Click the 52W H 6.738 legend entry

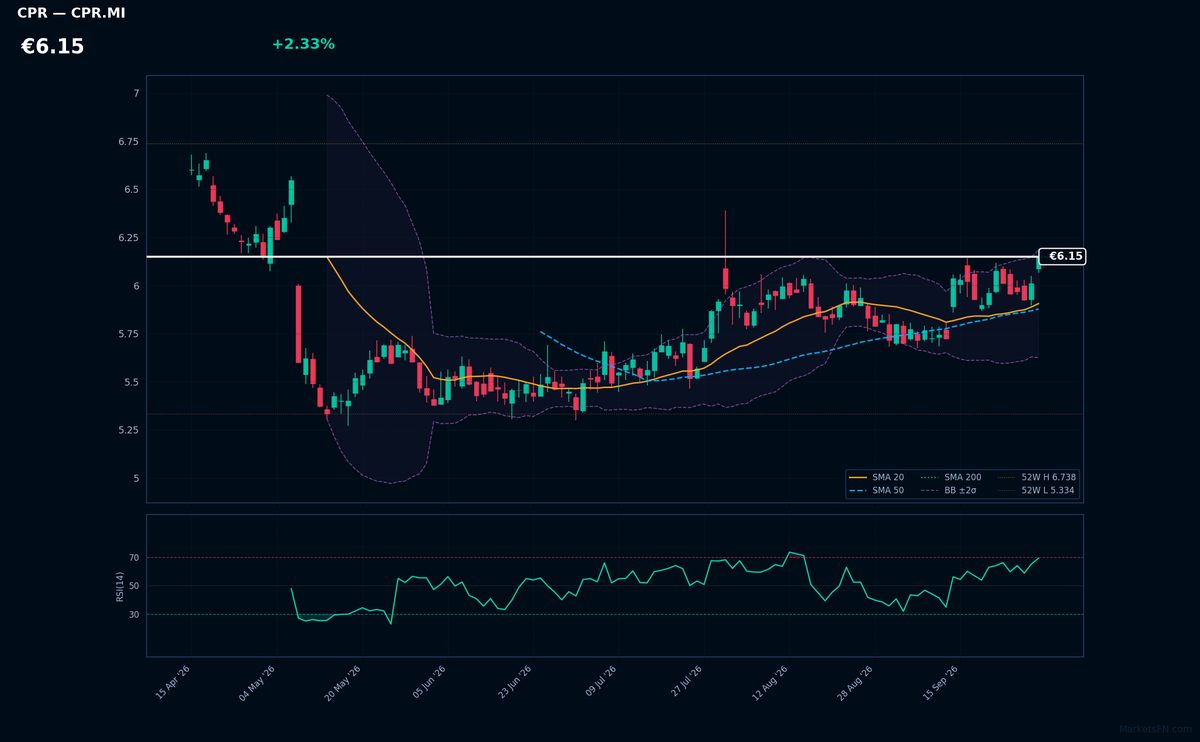[1037, 478]
